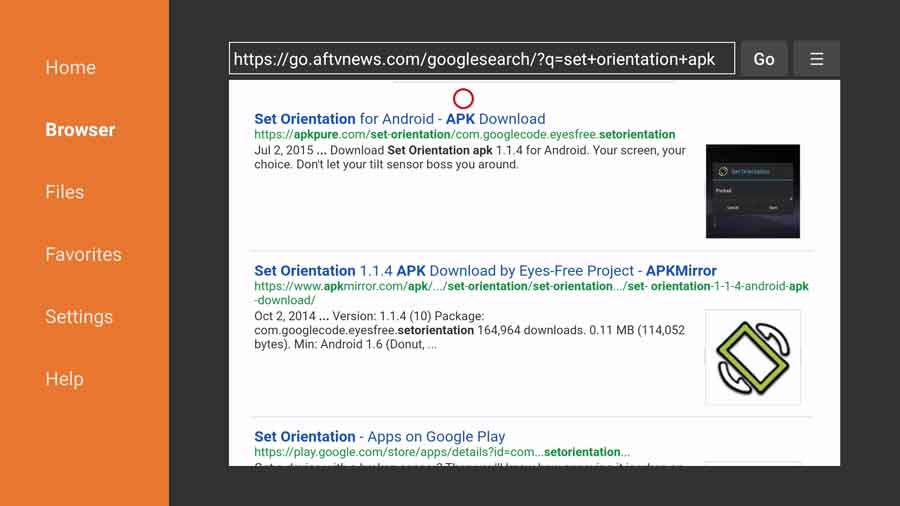The height and width of the screenshot is (506, 900).
Task: Open 'Set Orientation - Apps on Google Play' result
Action: pos(379,437)
